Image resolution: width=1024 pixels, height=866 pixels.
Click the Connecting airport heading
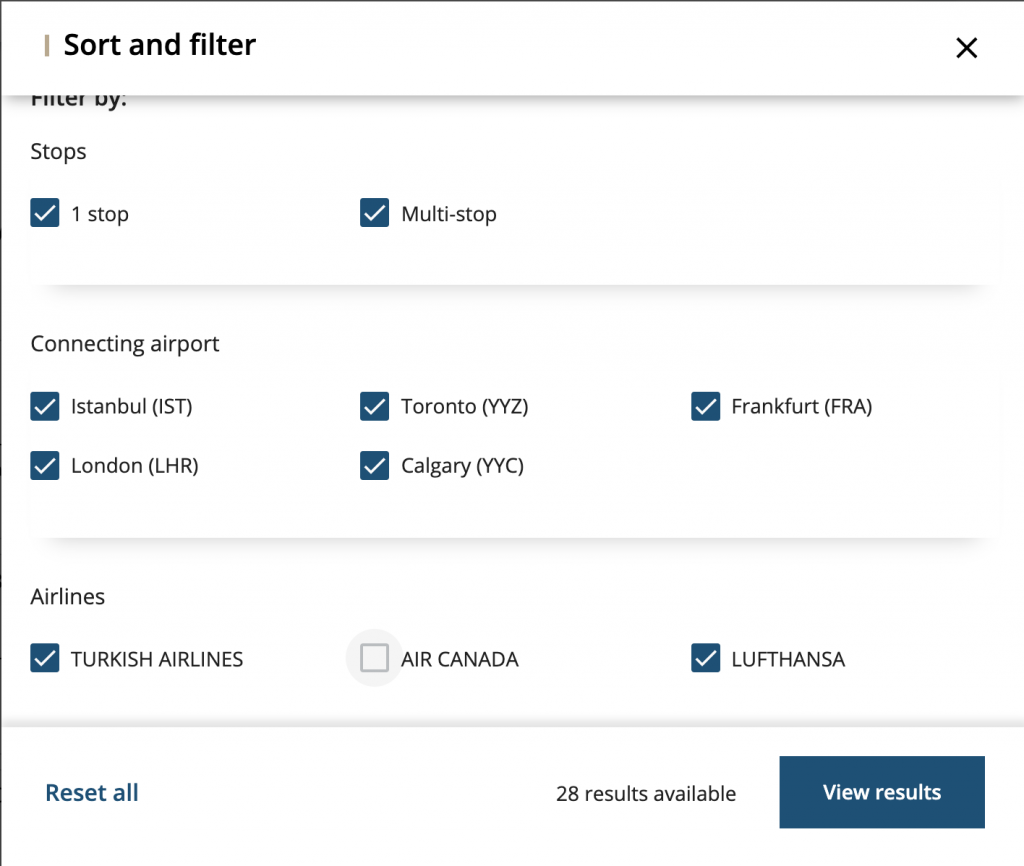(124, 343)
